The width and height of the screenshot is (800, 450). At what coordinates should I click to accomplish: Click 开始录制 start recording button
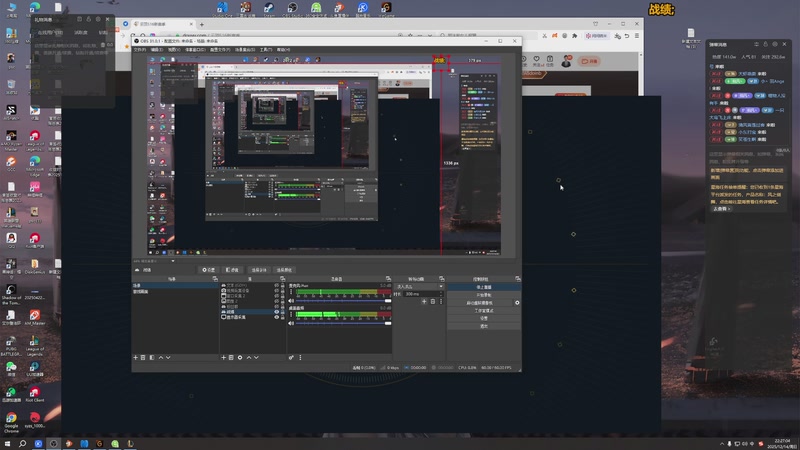(x=484, y=295)
